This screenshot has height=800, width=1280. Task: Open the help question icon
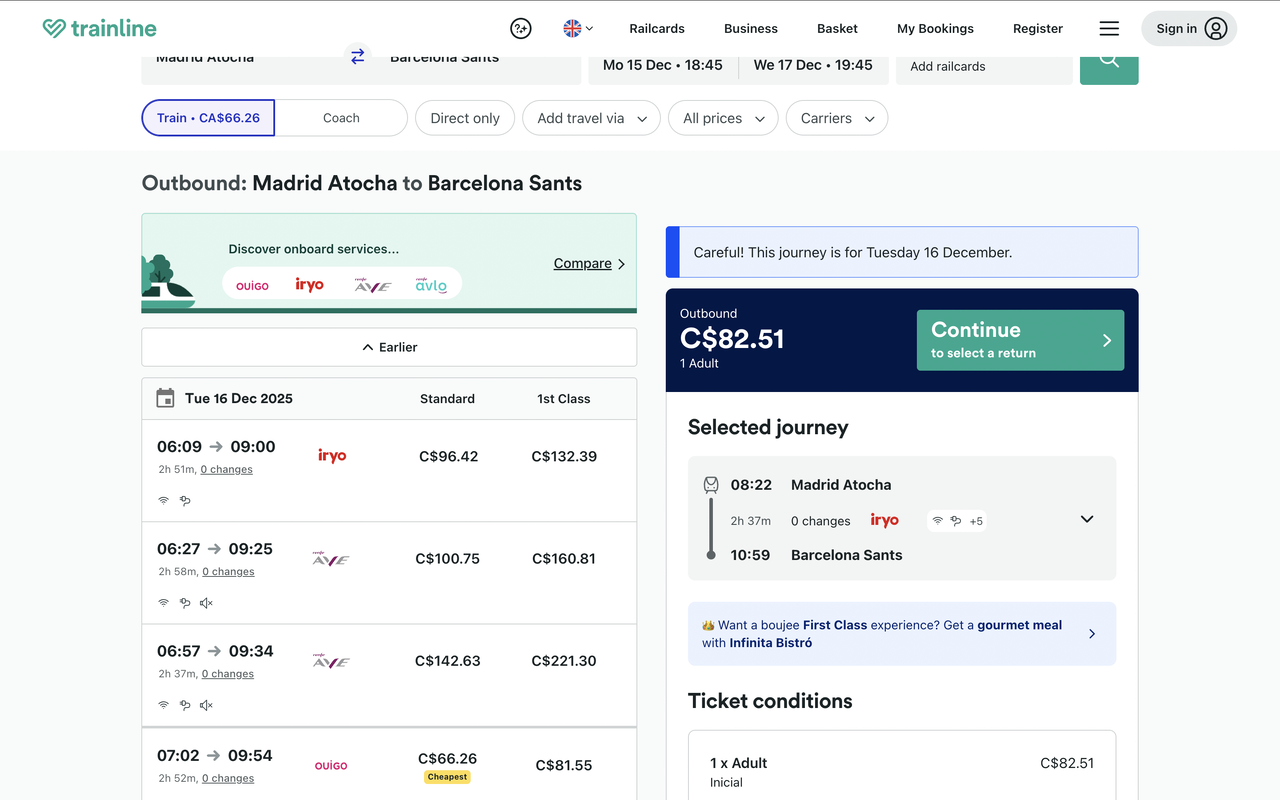coord(520,29)
